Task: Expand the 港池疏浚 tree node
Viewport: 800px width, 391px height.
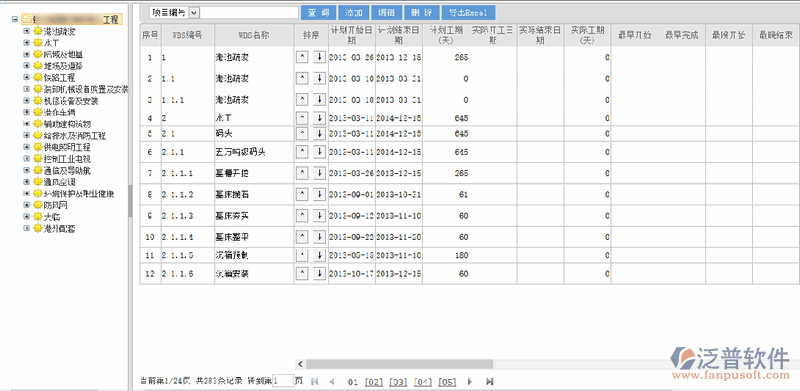Action: coord(27,32)
